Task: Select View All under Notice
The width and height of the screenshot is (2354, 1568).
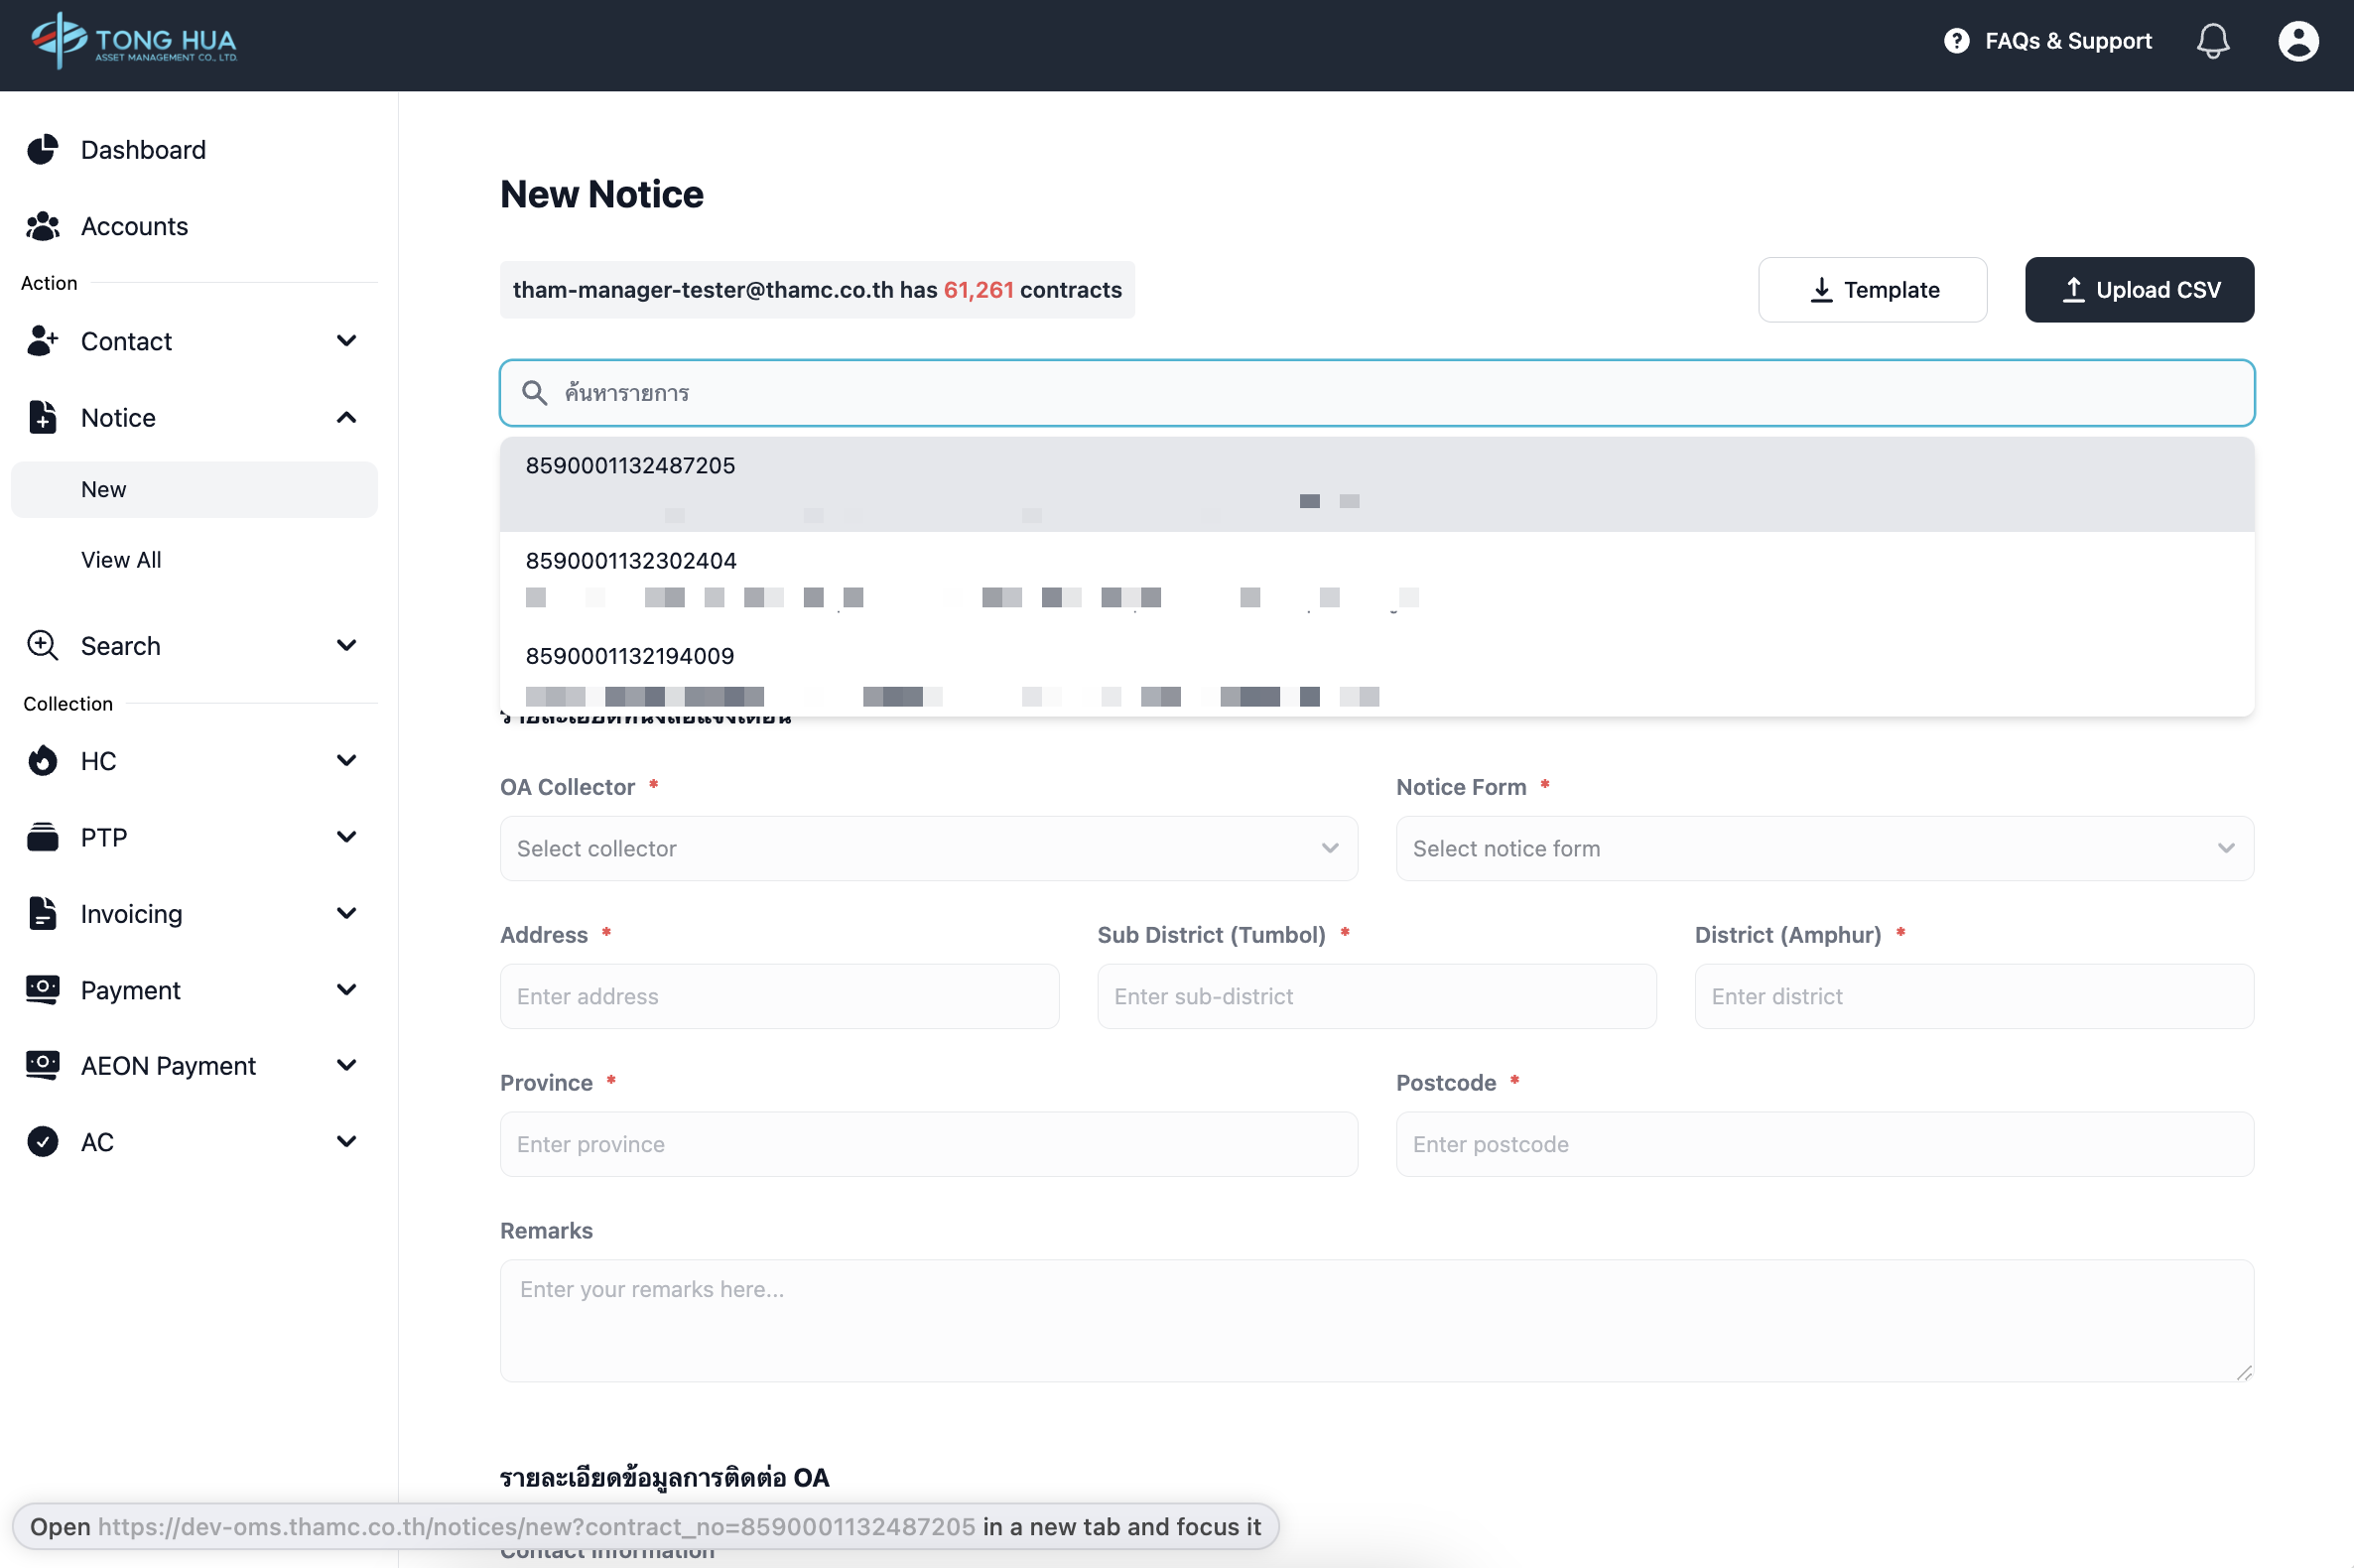Action: tap(121, 560)
